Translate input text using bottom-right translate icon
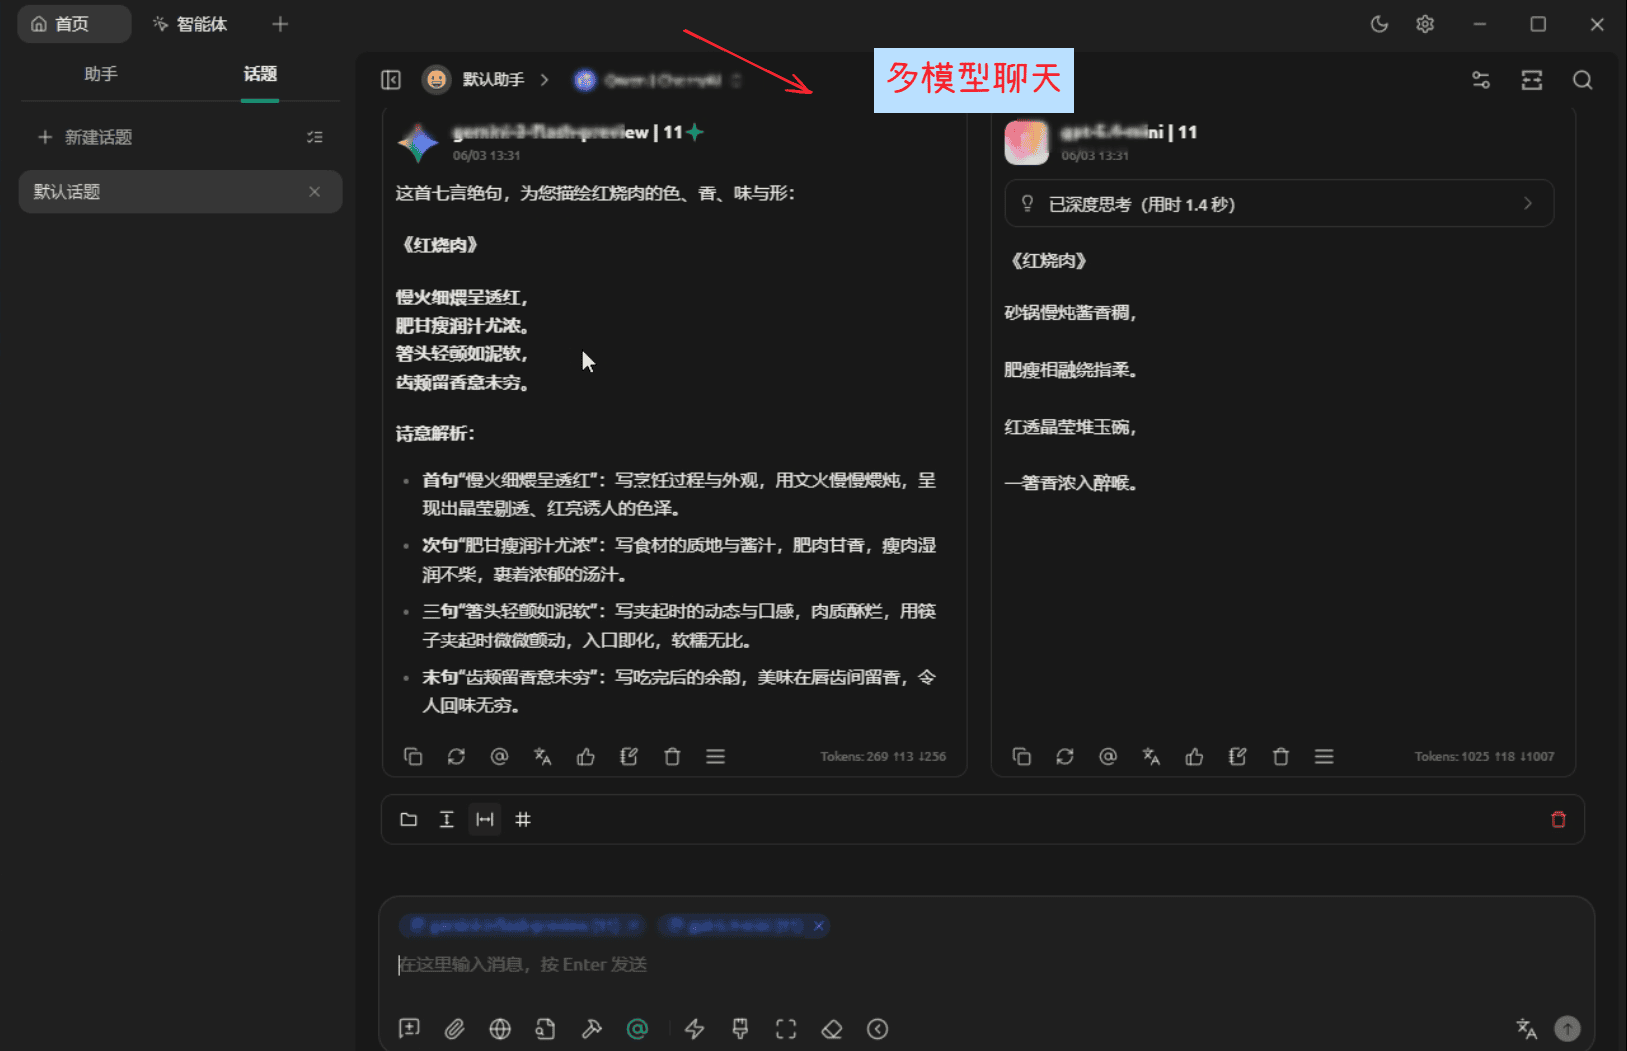This screenshot has height=1051, width=1627. pyautogui.click(x=1527, y=1028)
